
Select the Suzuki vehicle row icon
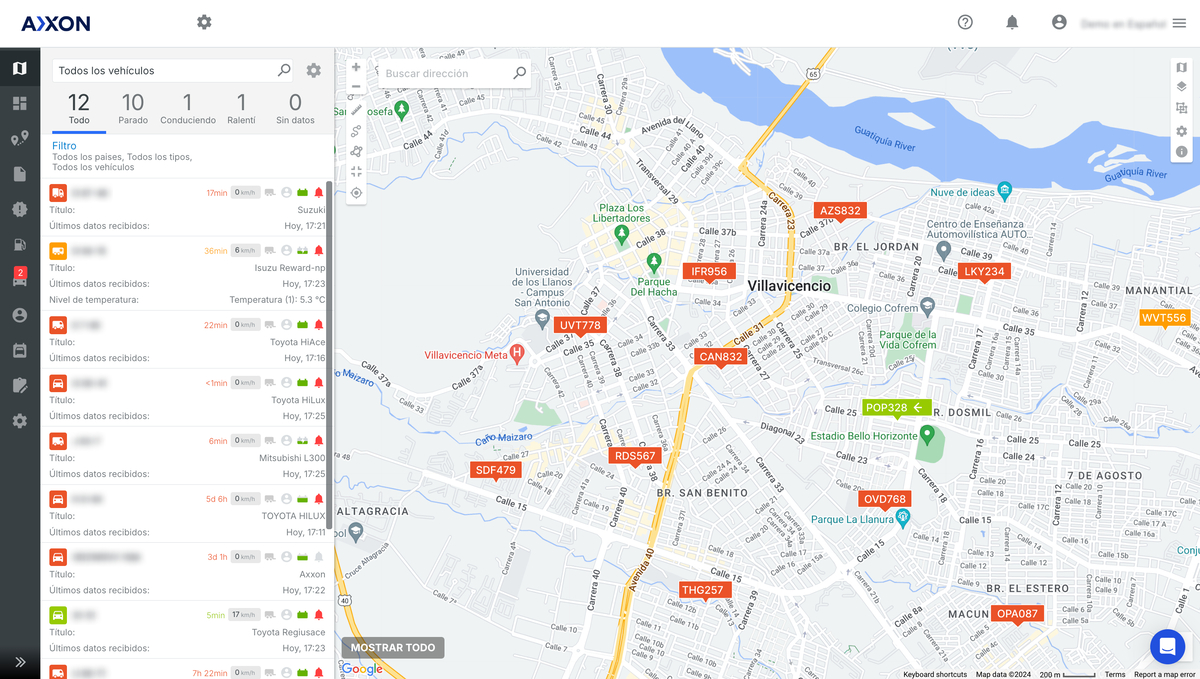tap(58, 192)
